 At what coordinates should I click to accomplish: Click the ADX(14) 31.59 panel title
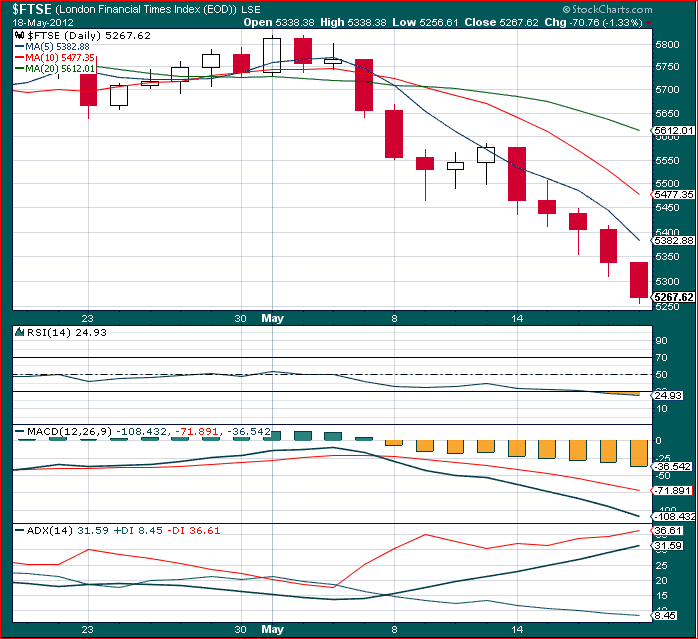coord(67,530)
